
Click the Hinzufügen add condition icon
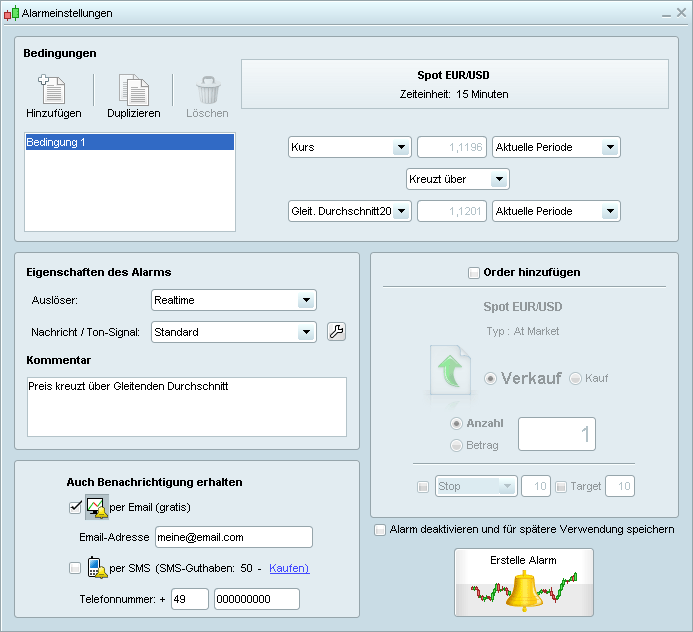pos(53,89)
